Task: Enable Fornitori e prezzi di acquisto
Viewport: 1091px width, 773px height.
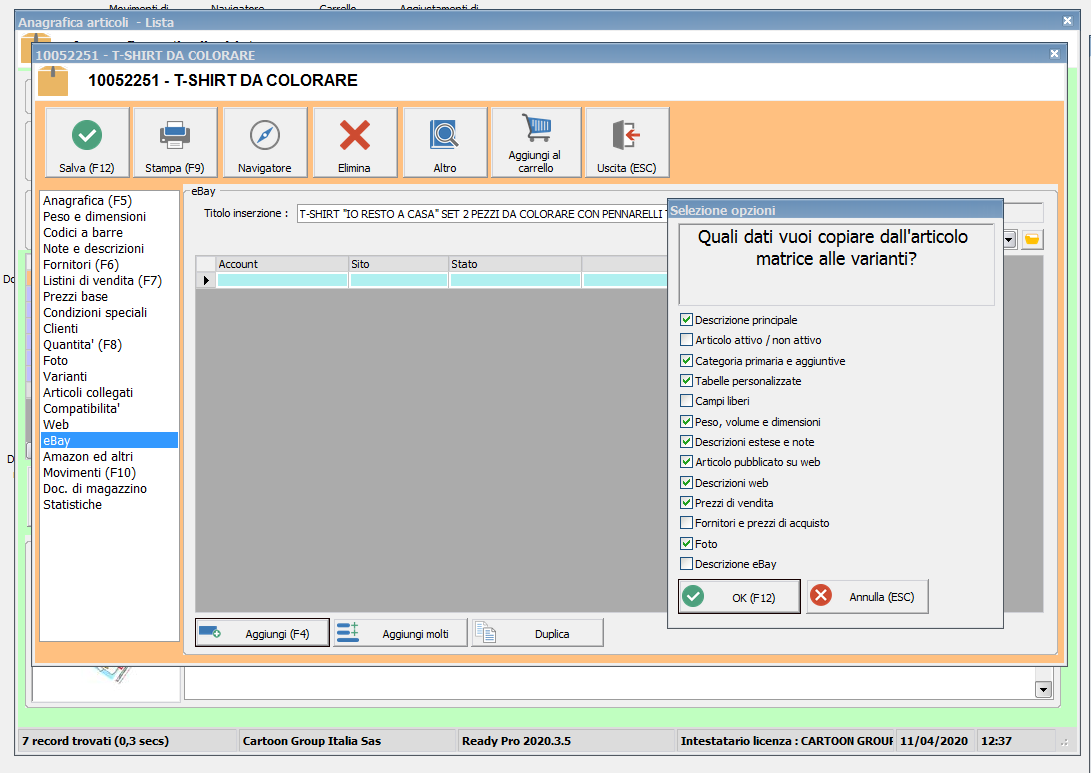Action: coord(686,523)
